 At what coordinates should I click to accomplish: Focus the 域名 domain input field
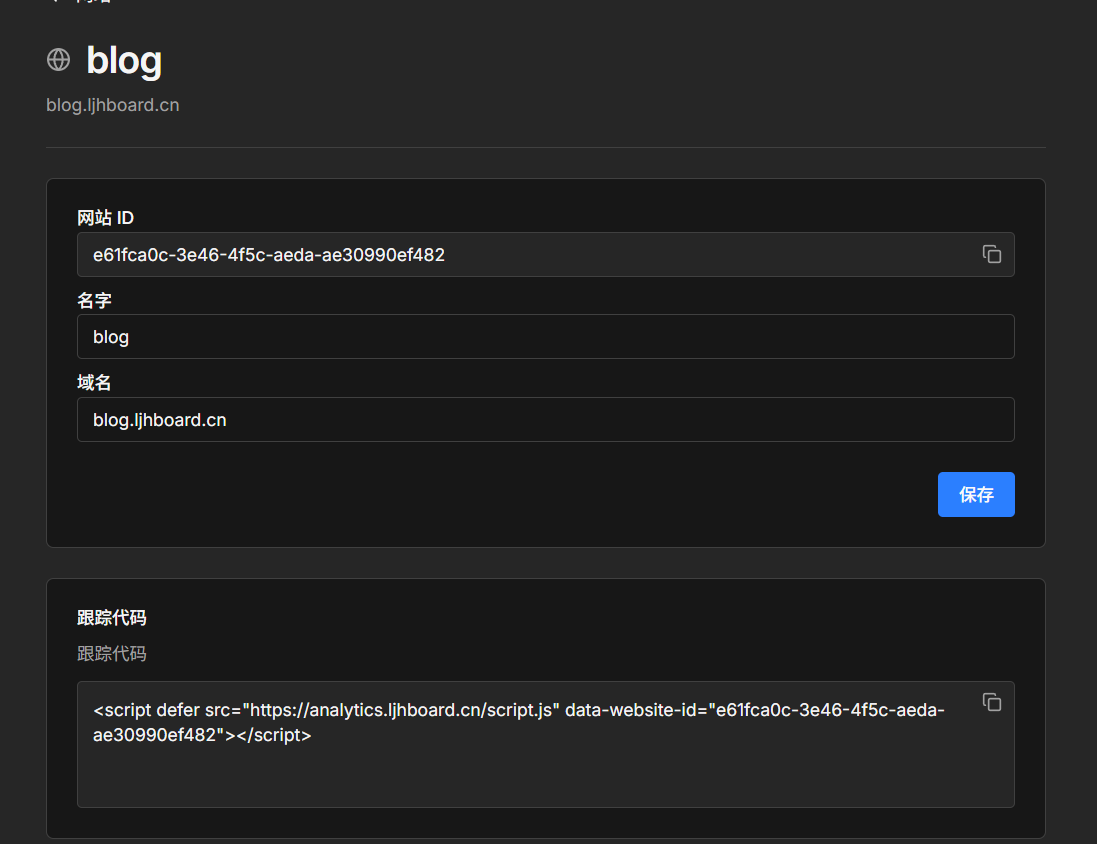tap(546, 420)
